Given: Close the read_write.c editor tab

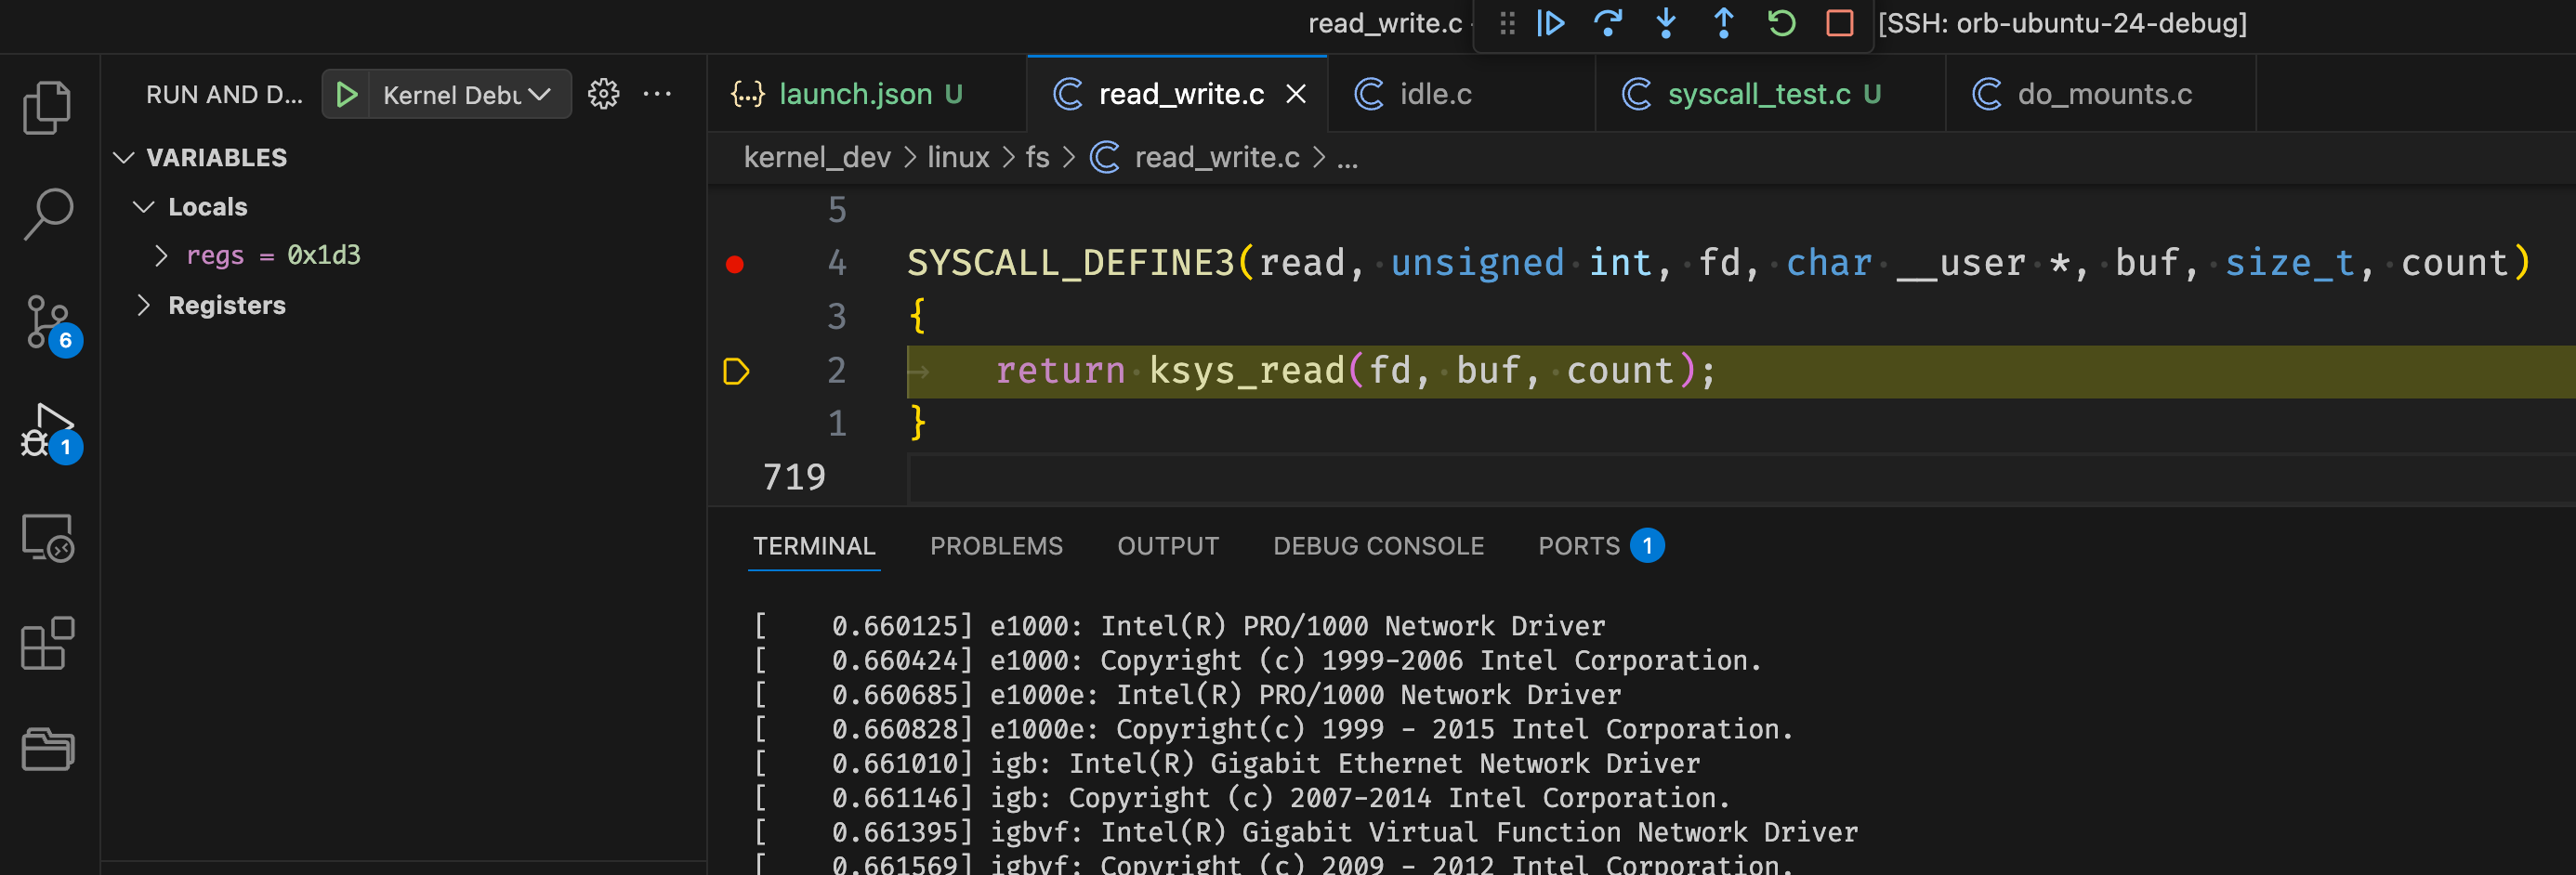Looking at the screenshot, I should tap(1296, 94).
